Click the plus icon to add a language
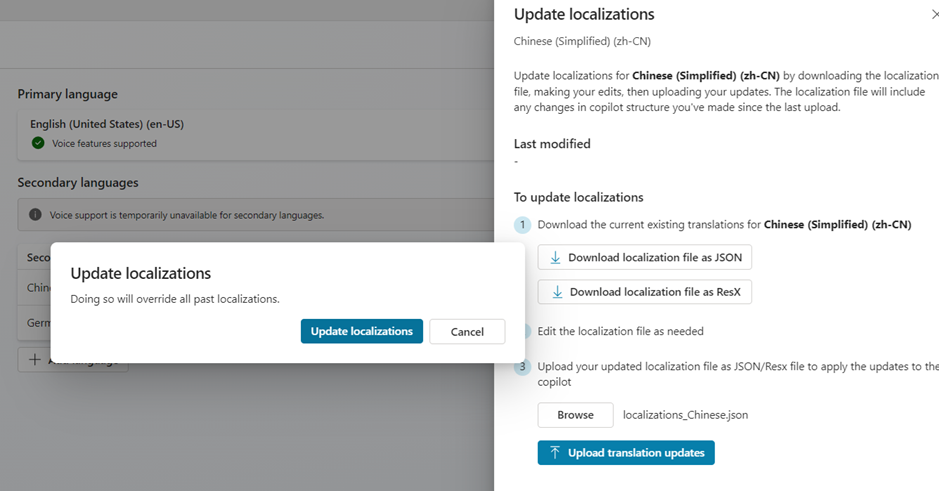939x491 pixels. point(35,360)
